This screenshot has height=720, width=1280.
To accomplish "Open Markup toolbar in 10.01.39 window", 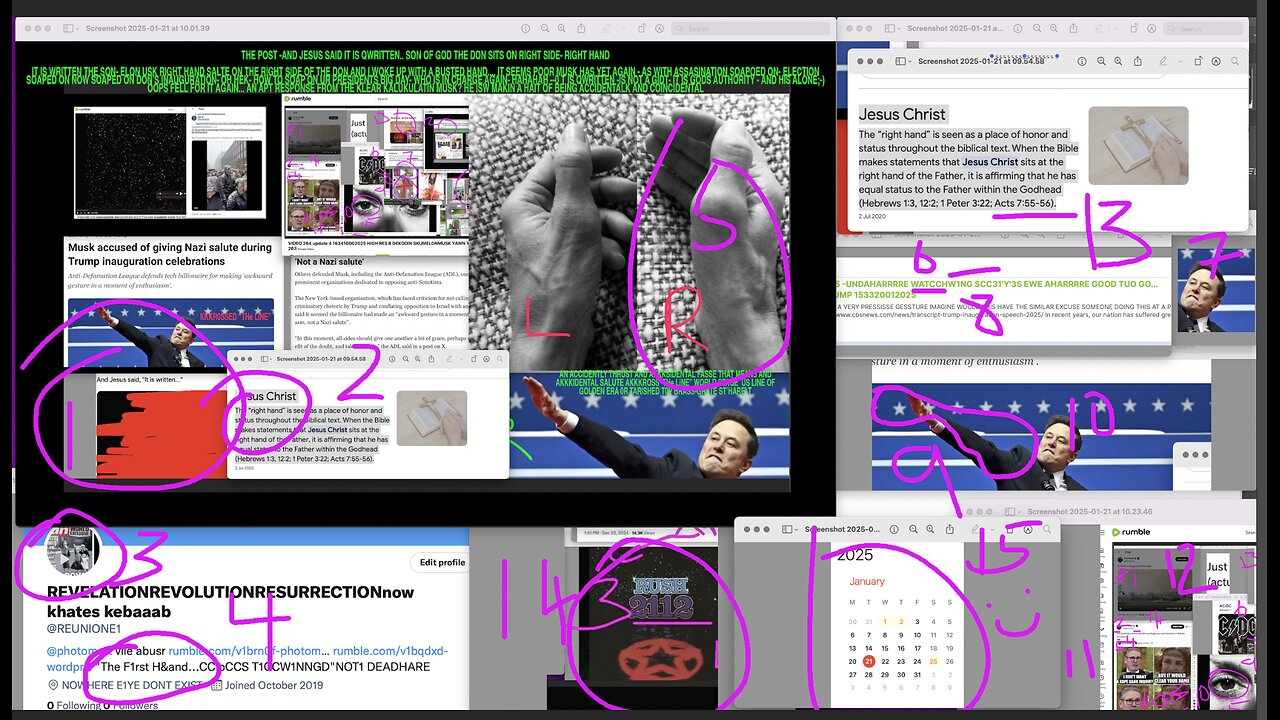I will (x=659, y=28).
